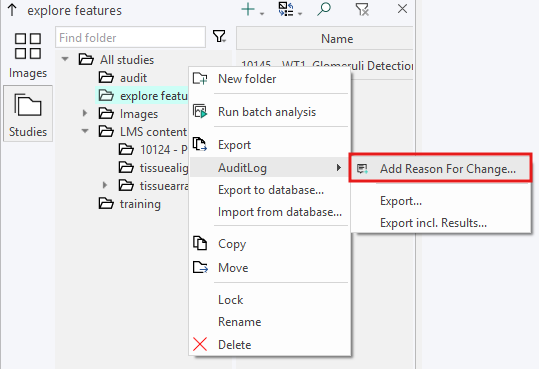Choose Copy from context menu
This screenshot has height=369, width=539.
(x=270, y=244)
